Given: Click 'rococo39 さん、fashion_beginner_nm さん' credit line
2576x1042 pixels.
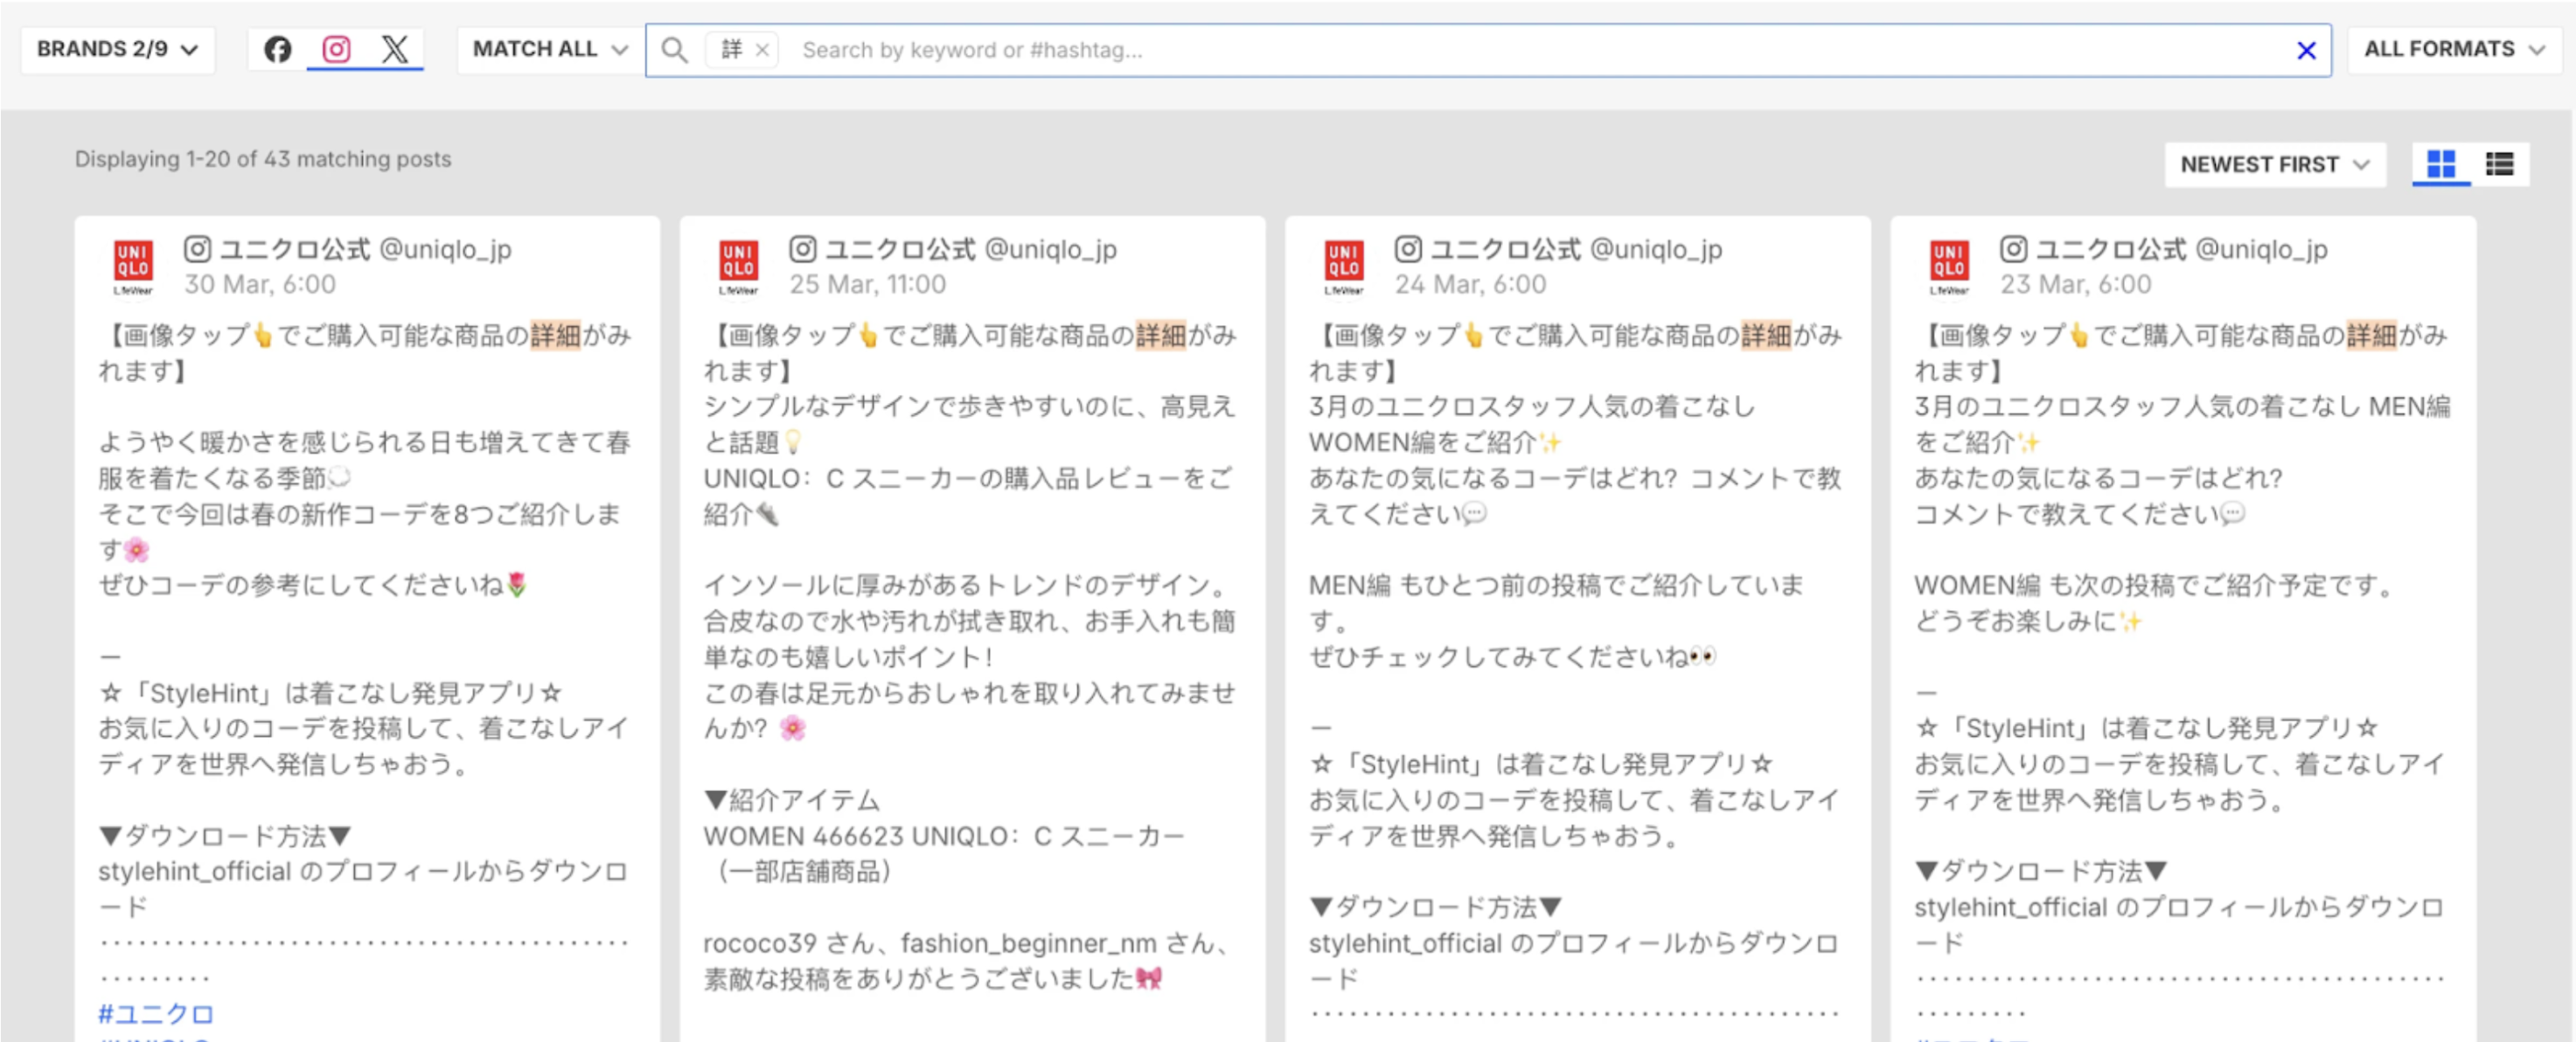Looking at the screenshot, I should coord(966,943).
